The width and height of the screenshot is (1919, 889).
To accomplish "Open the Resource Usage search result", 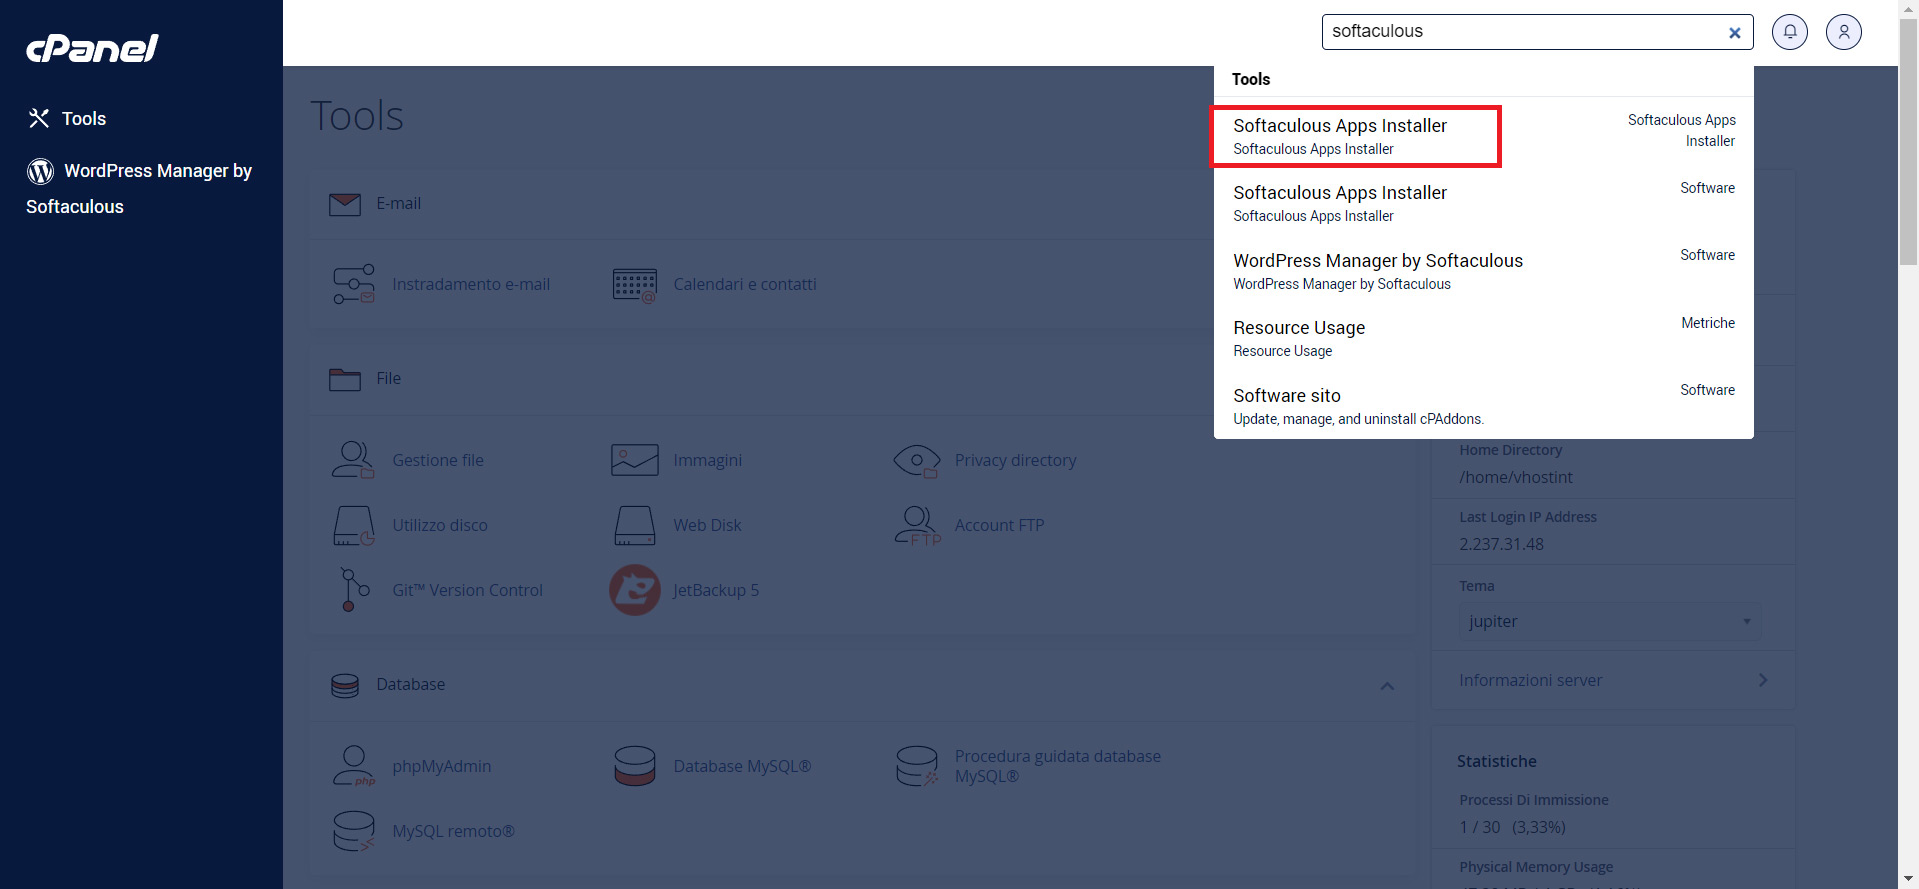I will coord(1483,338).
